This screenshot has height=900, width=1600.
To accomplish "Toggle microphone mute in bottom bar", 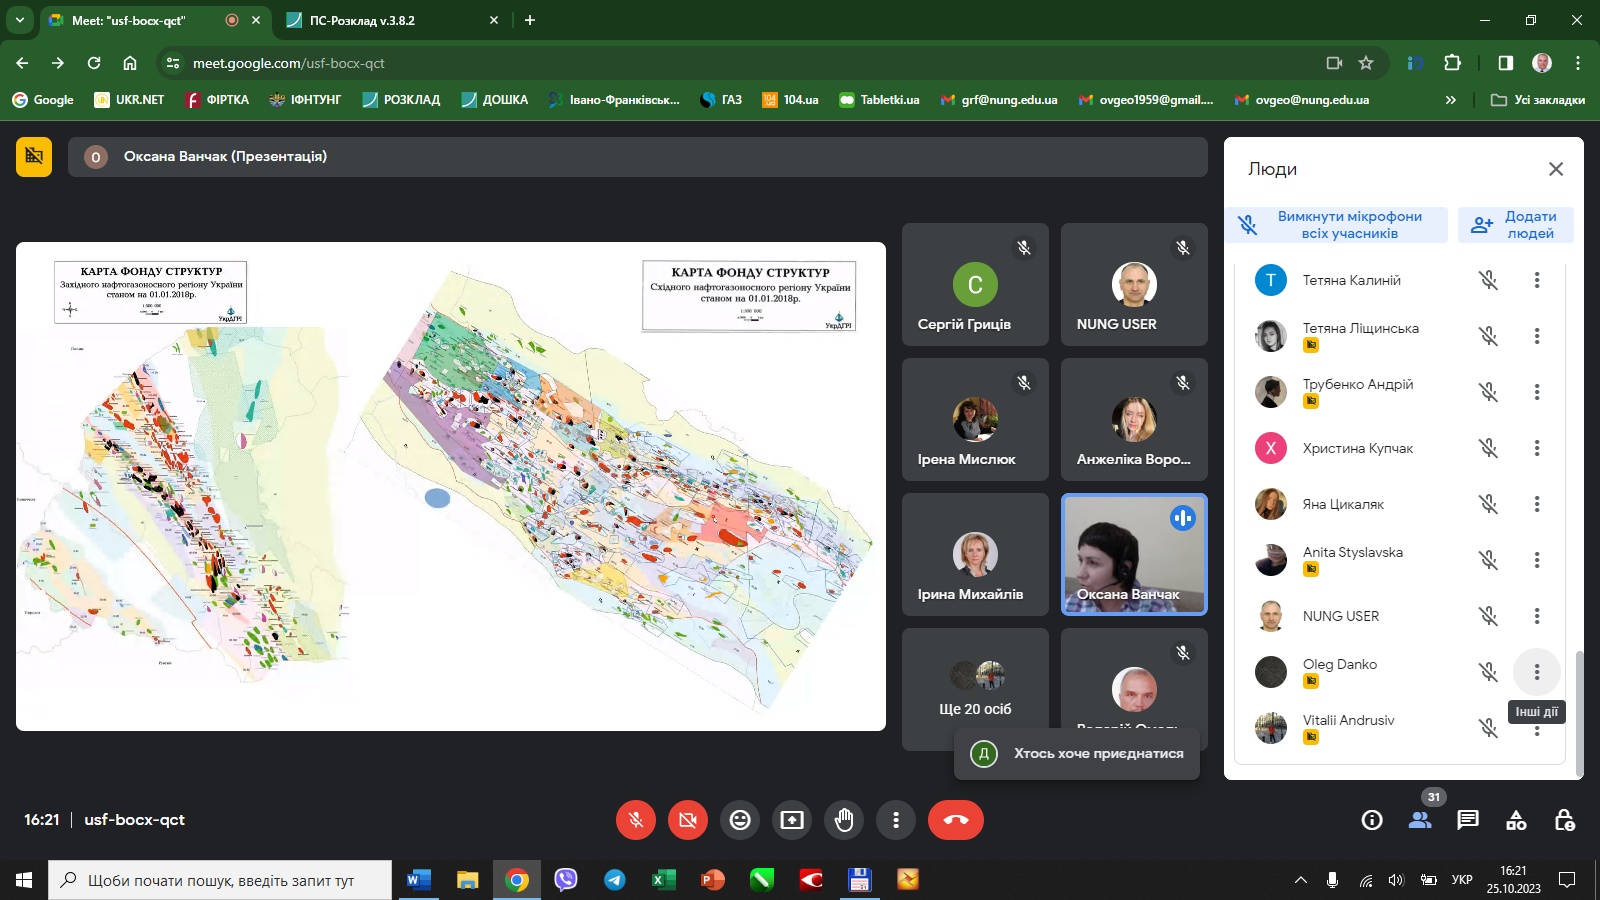I will click(636, 820).
